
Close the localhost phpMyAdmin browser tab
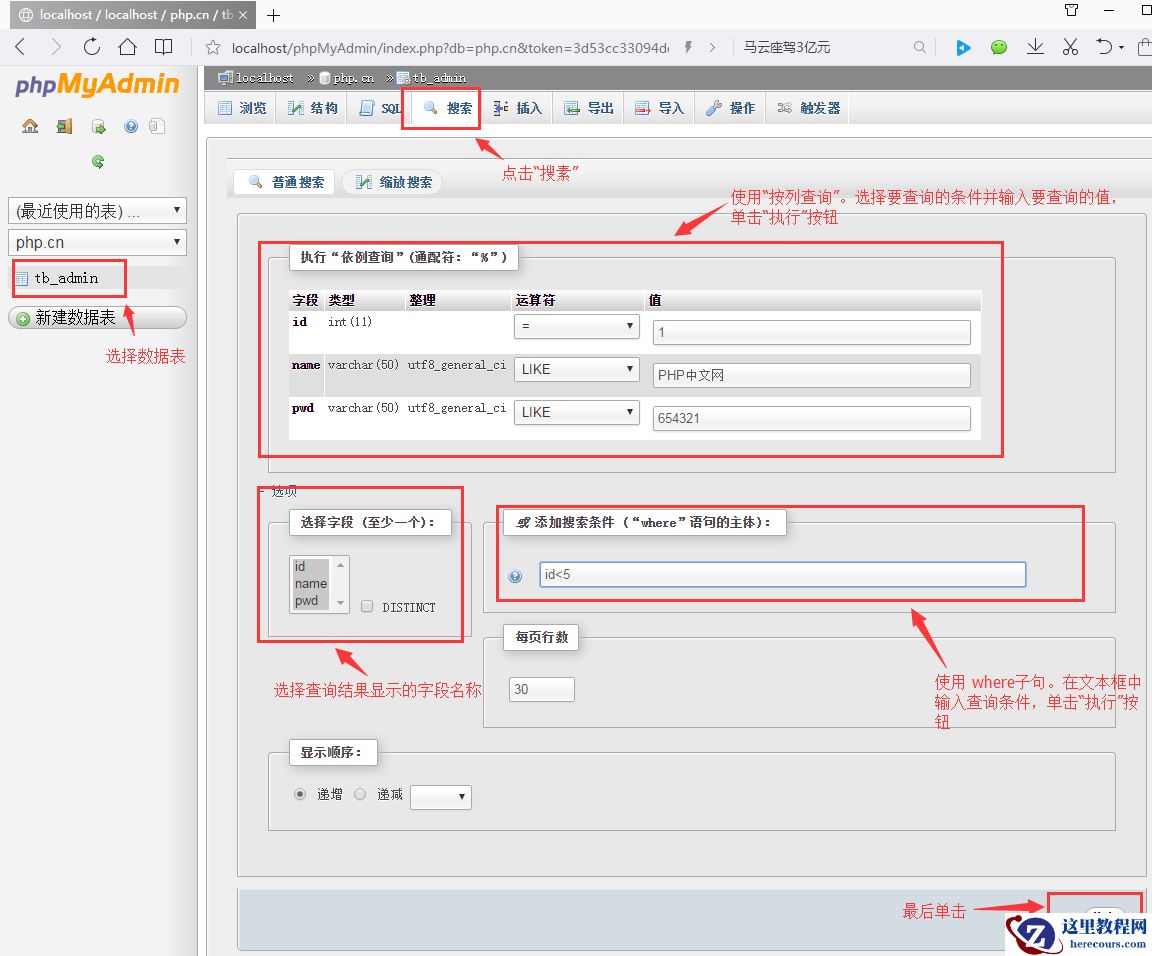point(242,15)
